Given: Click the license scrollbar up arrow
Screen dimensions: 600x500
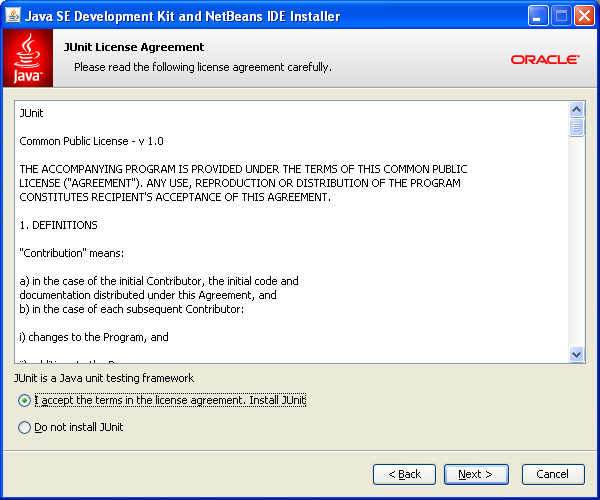Looking at the screenshot, I should [576, 110].
